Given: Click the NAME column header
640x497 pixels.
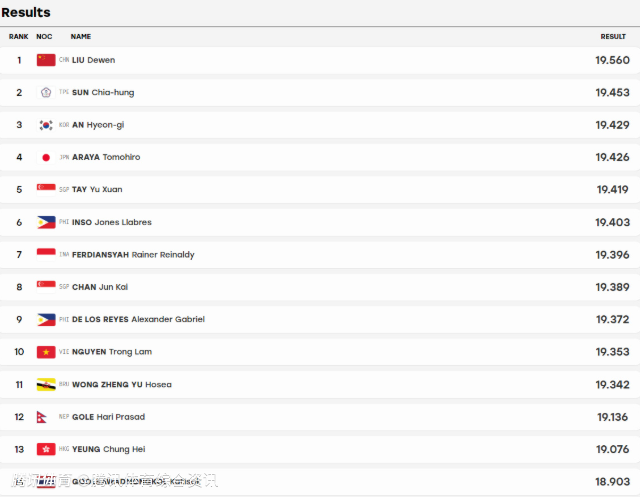Looking at the screenshot, I should [x=81, y=37].
